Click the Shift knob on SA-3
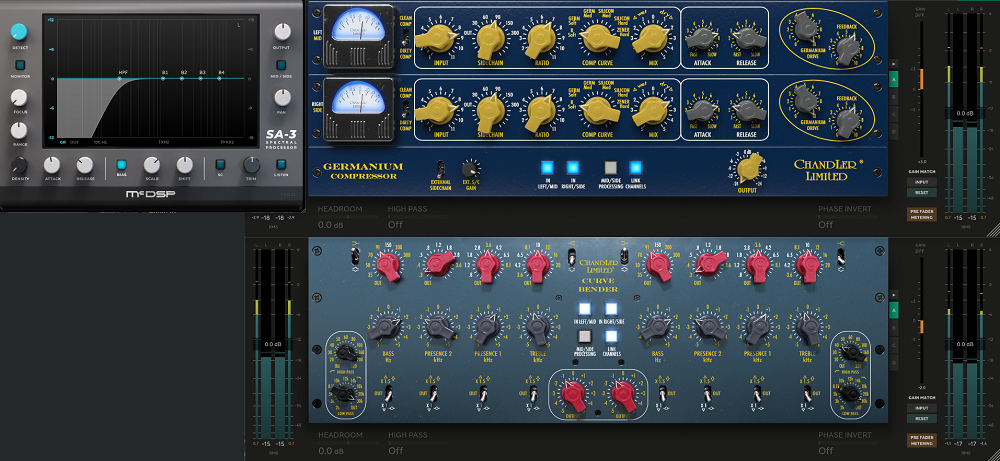1000x461 pixels. [185, 165]
